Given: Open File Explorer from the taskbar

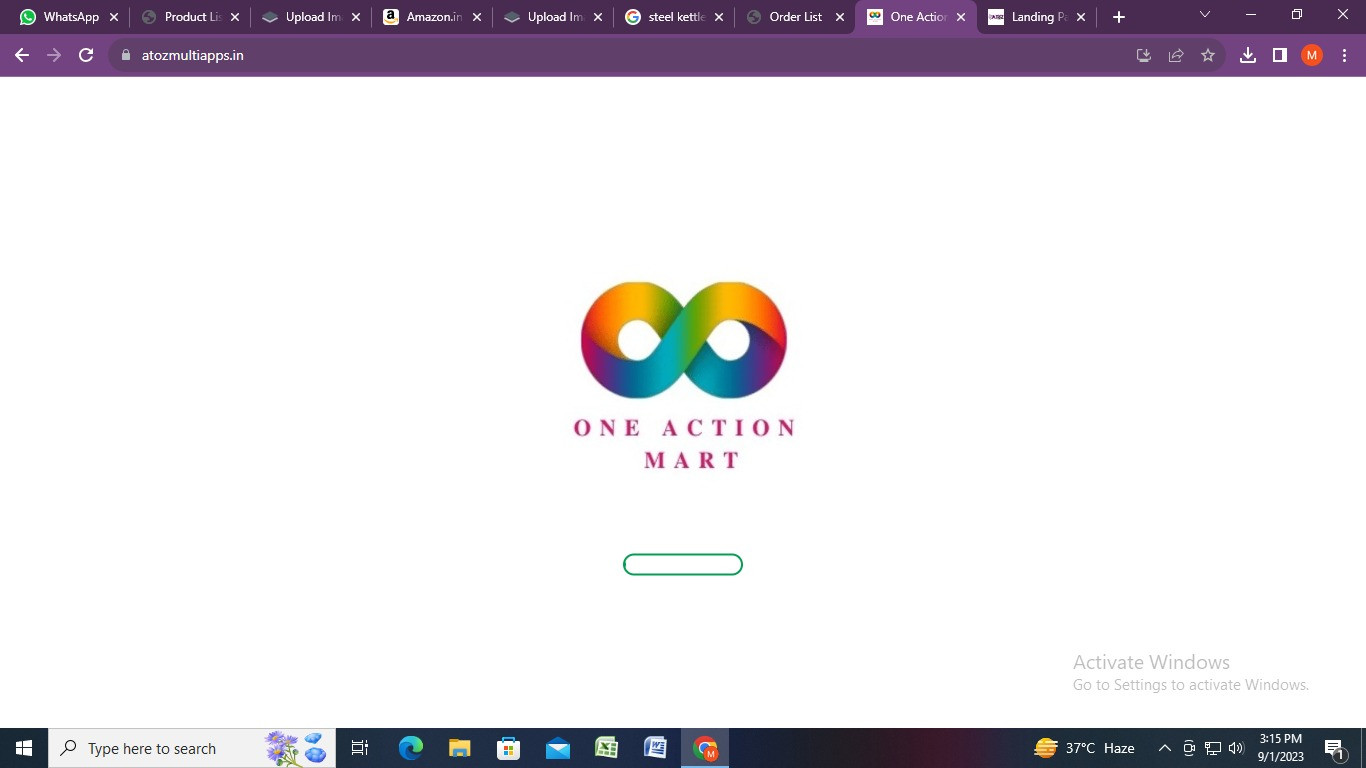Looking at the screenshot, I should click(460, 748).
